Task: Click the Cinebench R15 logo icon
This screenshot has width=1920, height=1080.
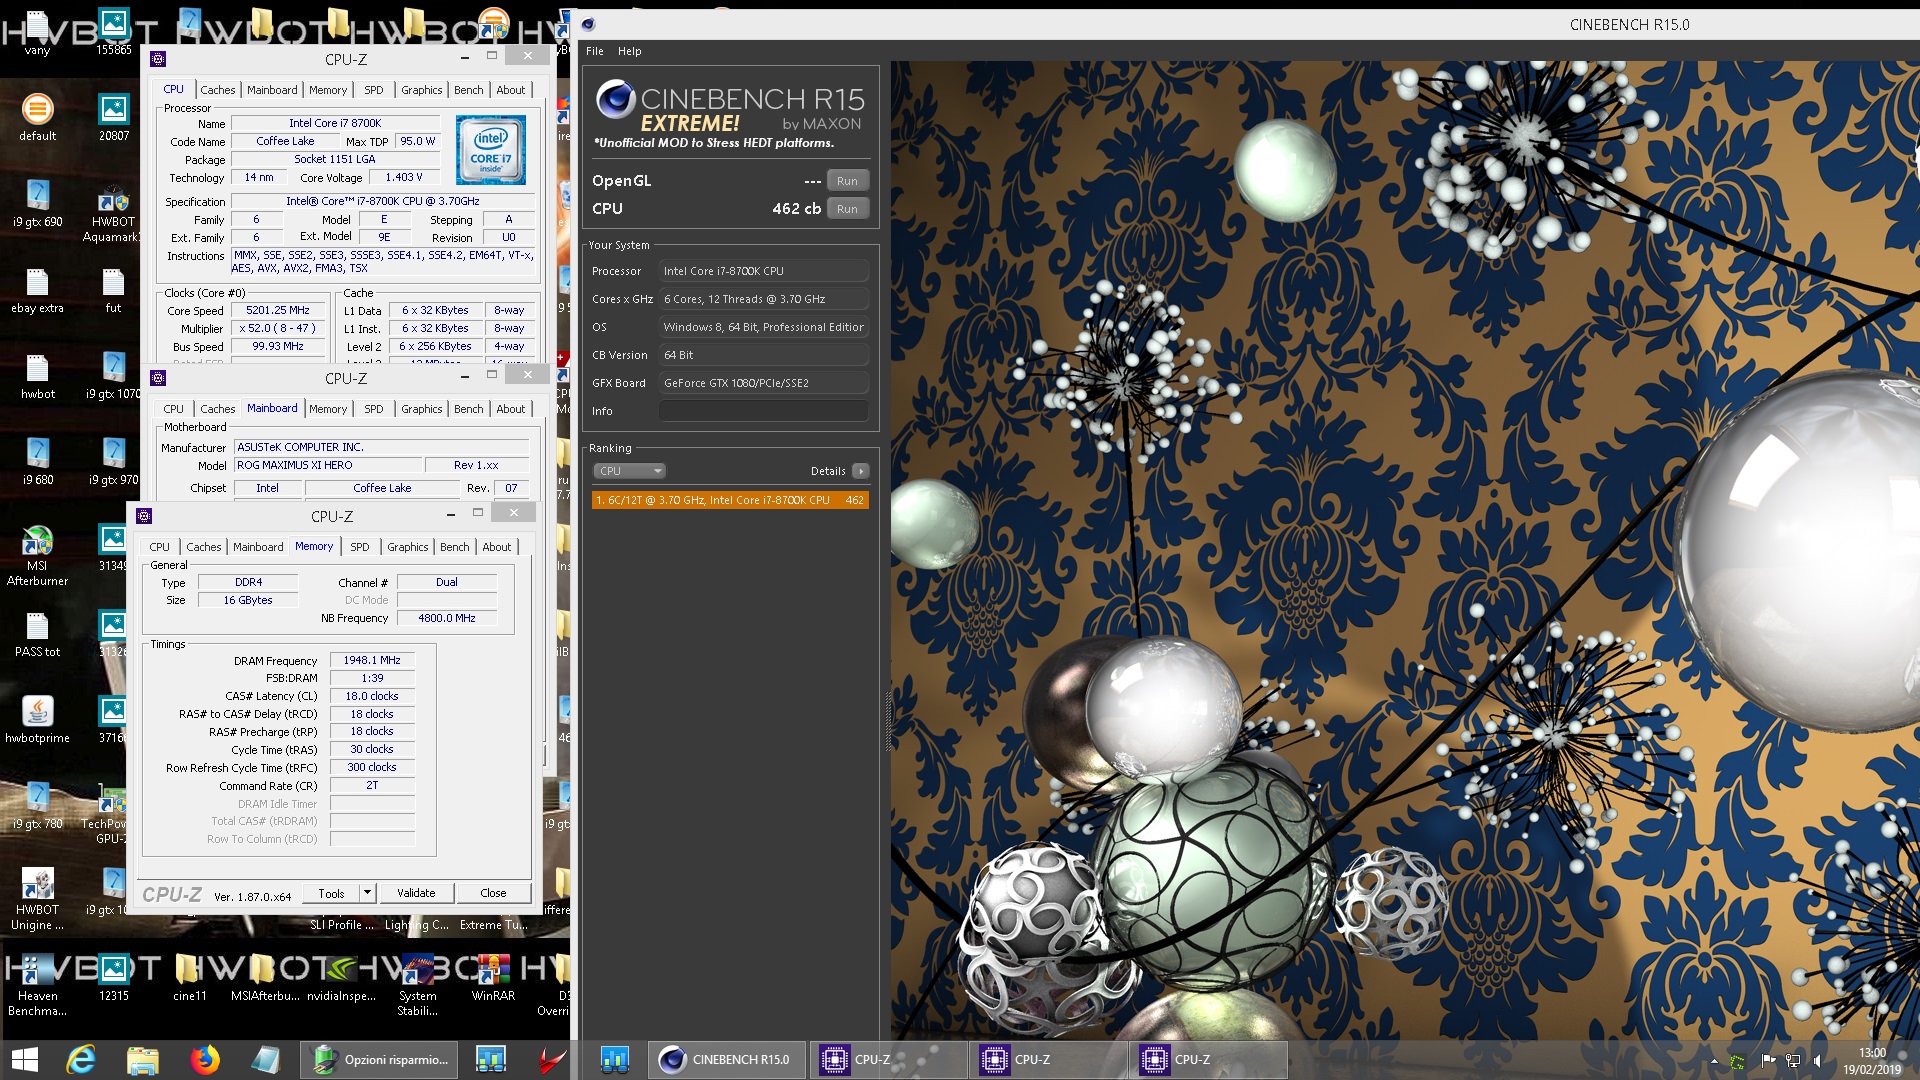Action: [x=615, y=99]
